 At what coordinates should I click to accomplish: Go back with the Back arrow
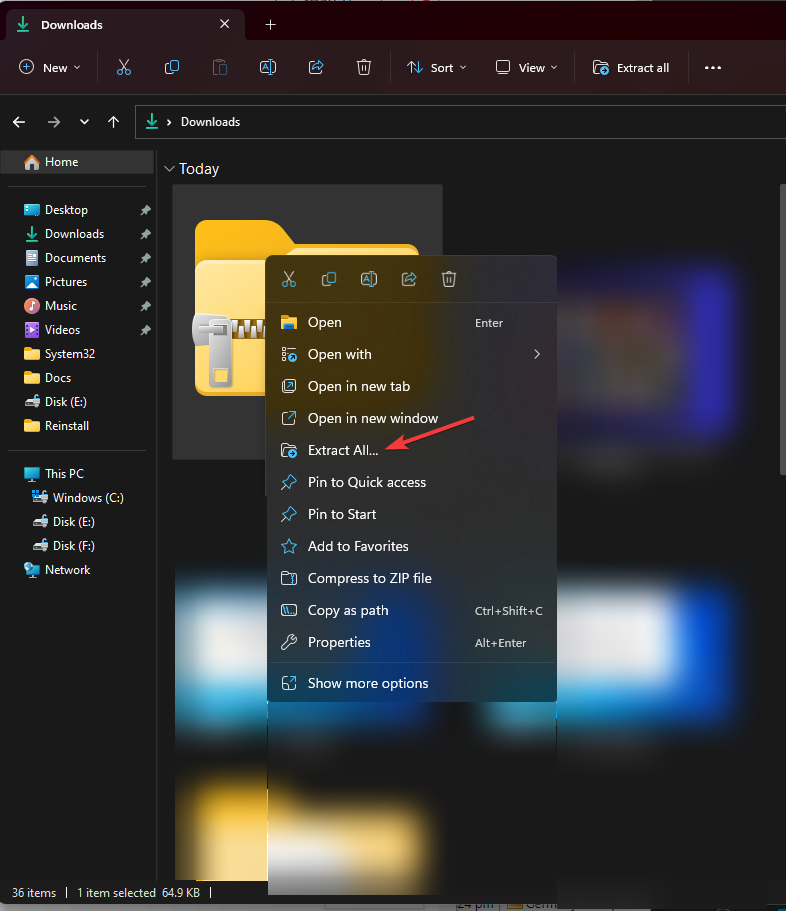(19, 122)
